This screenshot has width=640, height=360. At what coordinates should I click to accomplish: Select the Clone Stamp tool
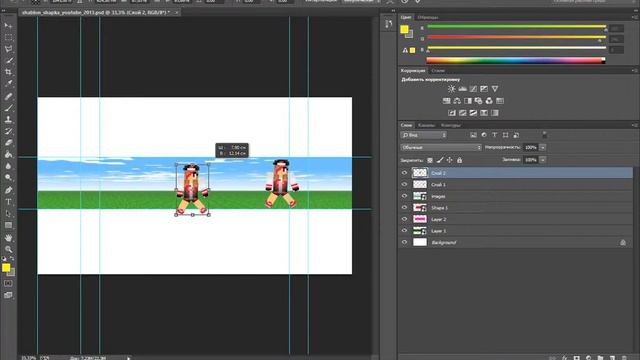[x=8, y=120]
